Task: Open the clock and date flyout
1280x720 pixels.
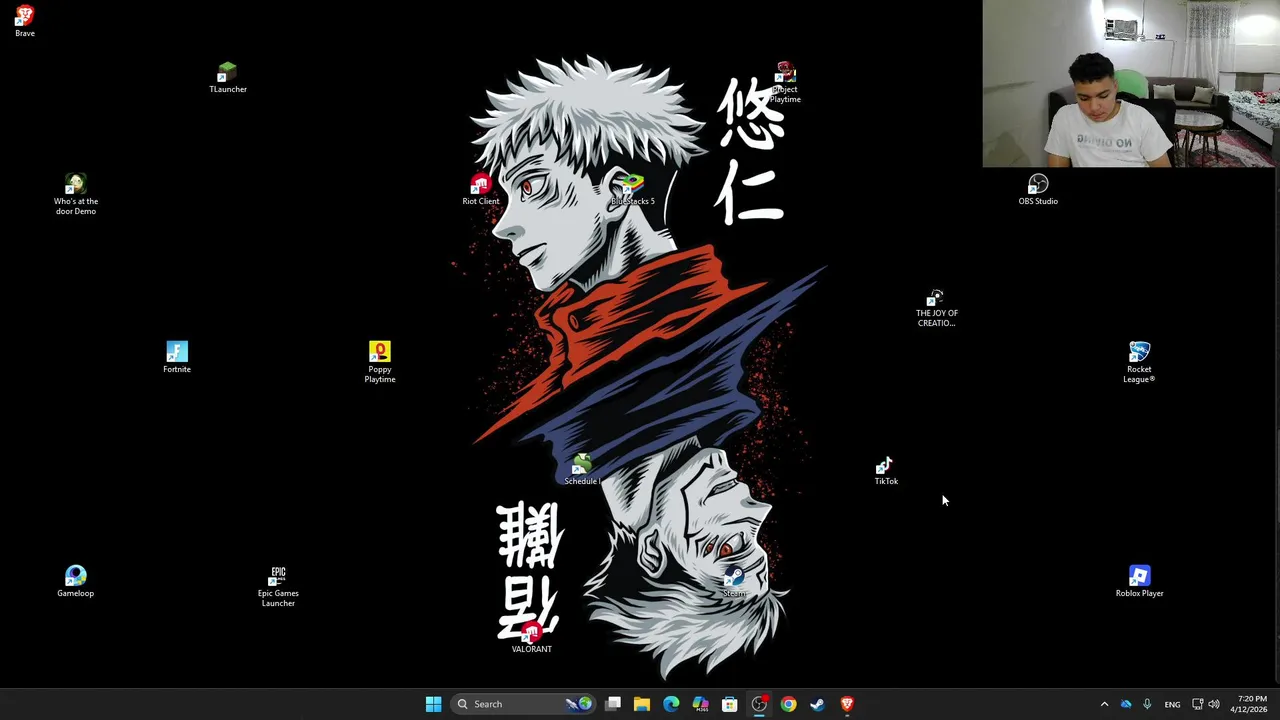Action: click(x=1249, y=704)
